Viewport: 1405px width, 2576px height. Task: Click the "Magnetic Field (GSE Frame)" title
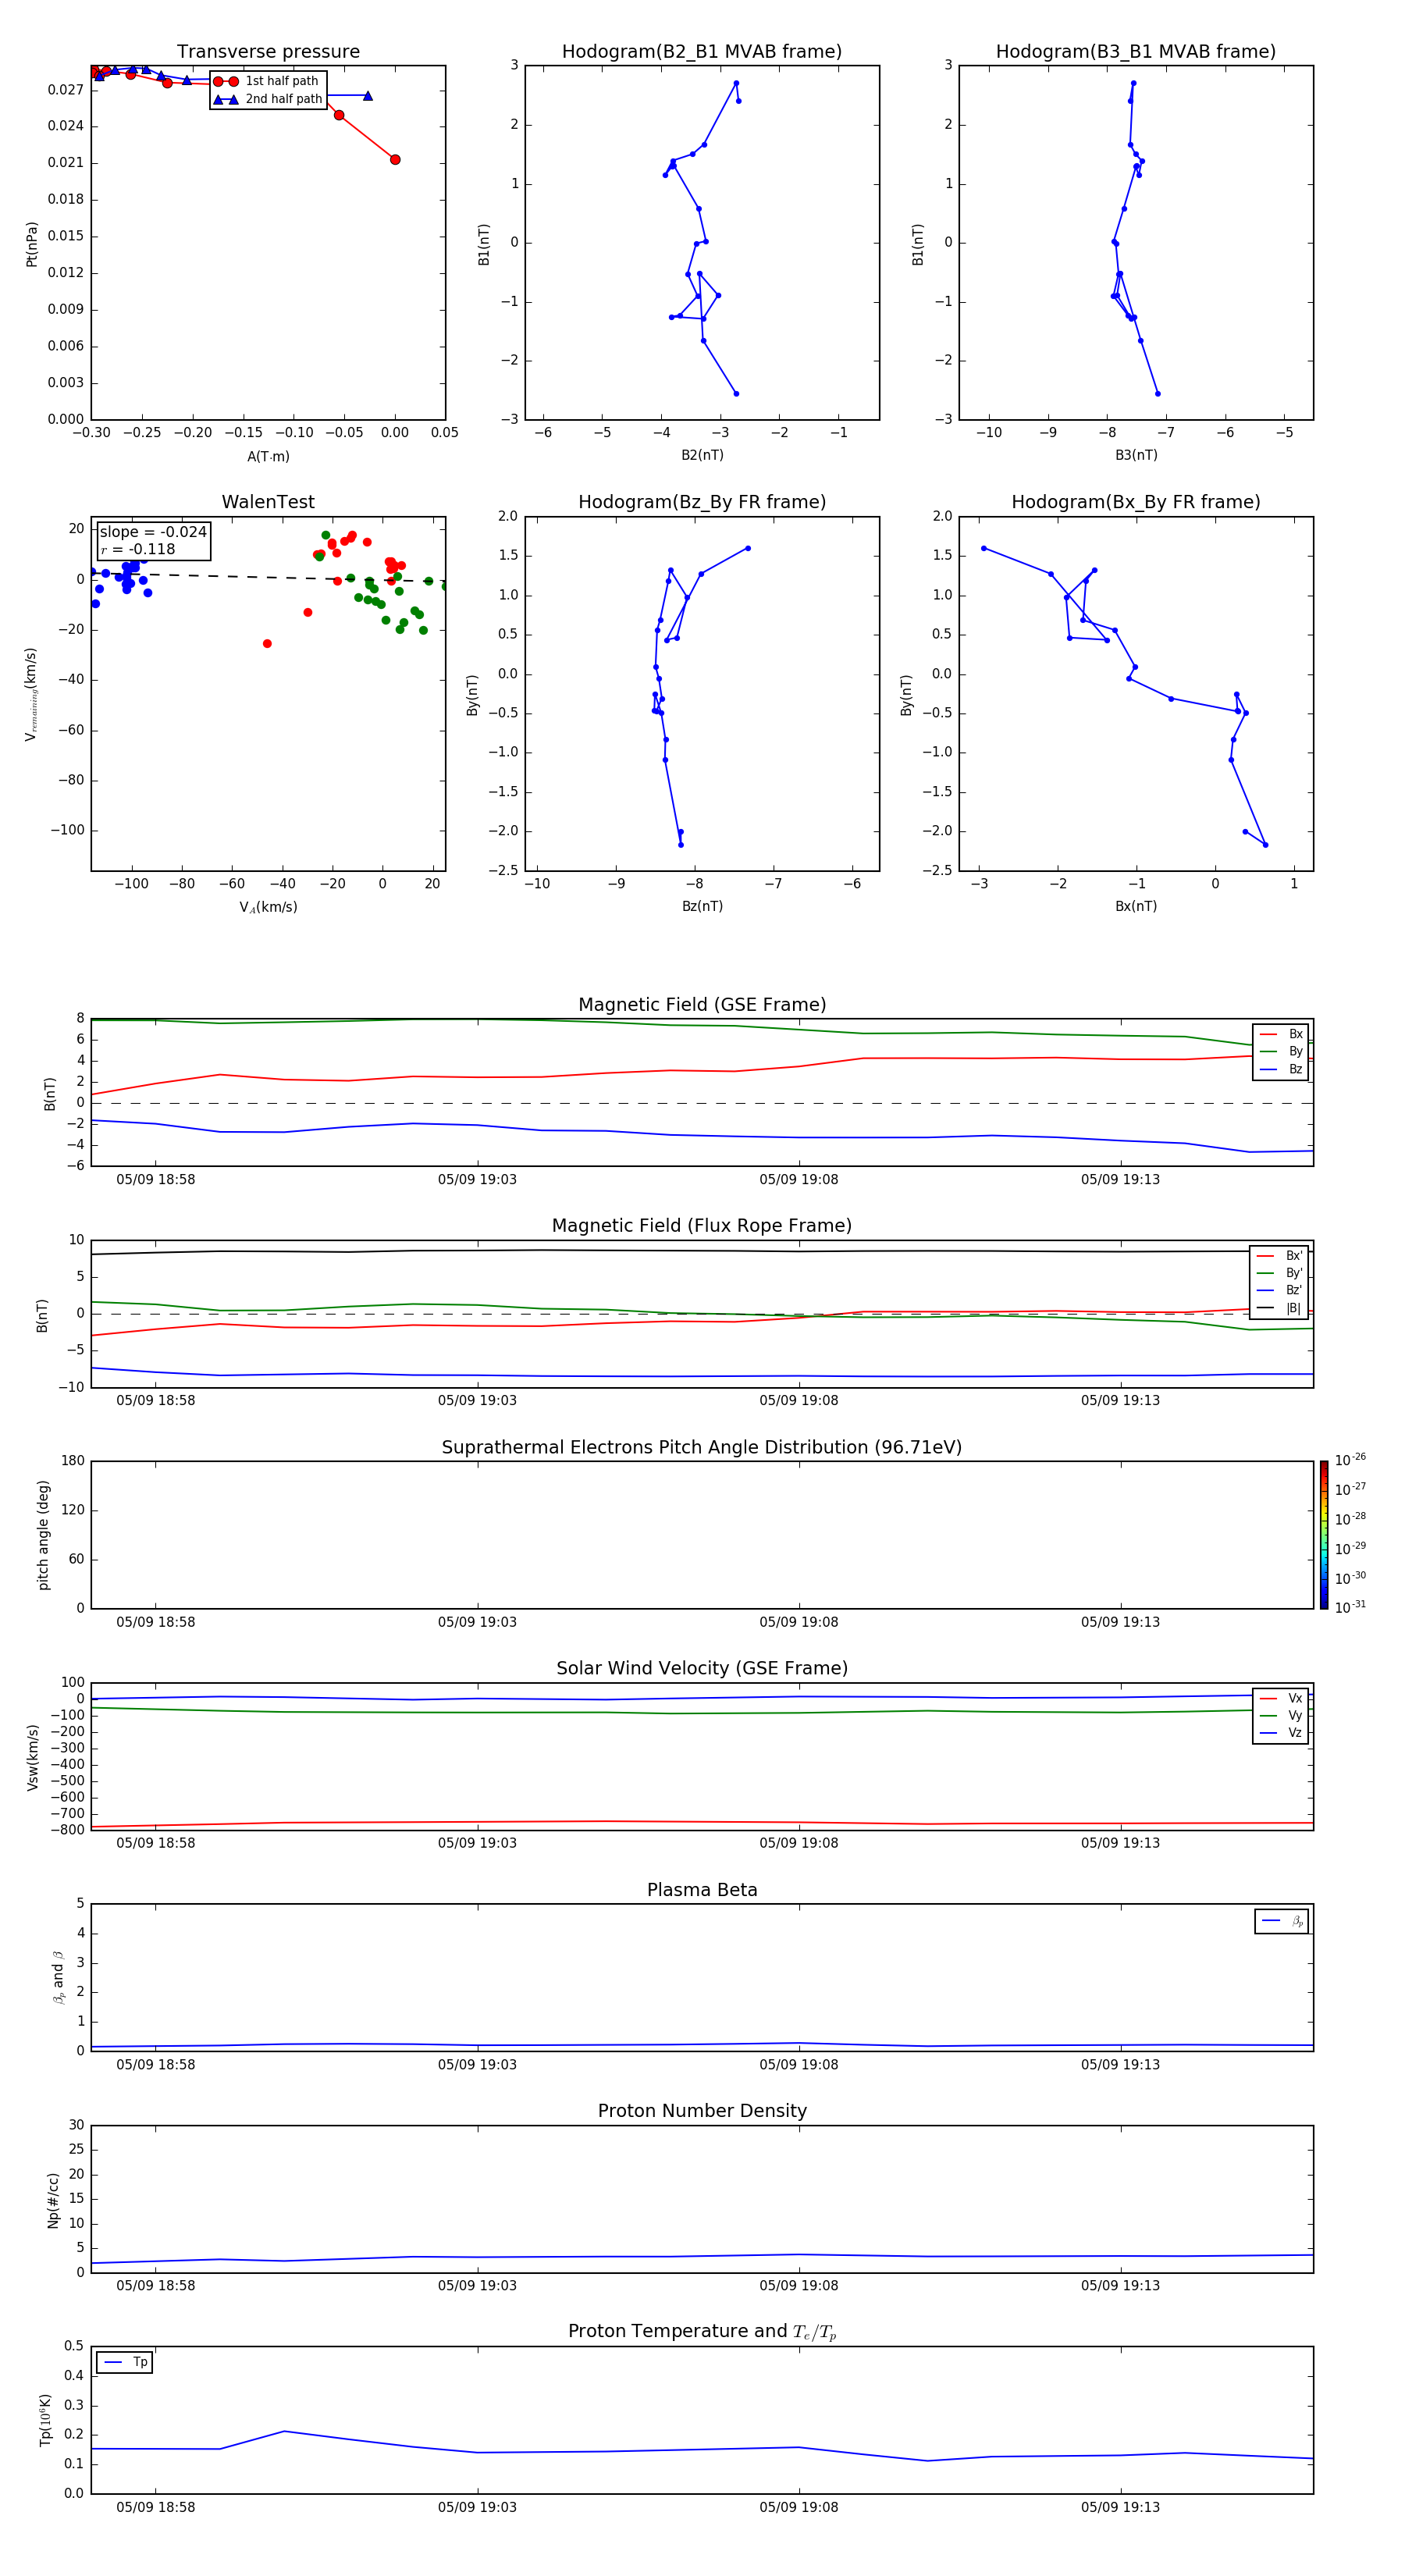click(702, 1005)
